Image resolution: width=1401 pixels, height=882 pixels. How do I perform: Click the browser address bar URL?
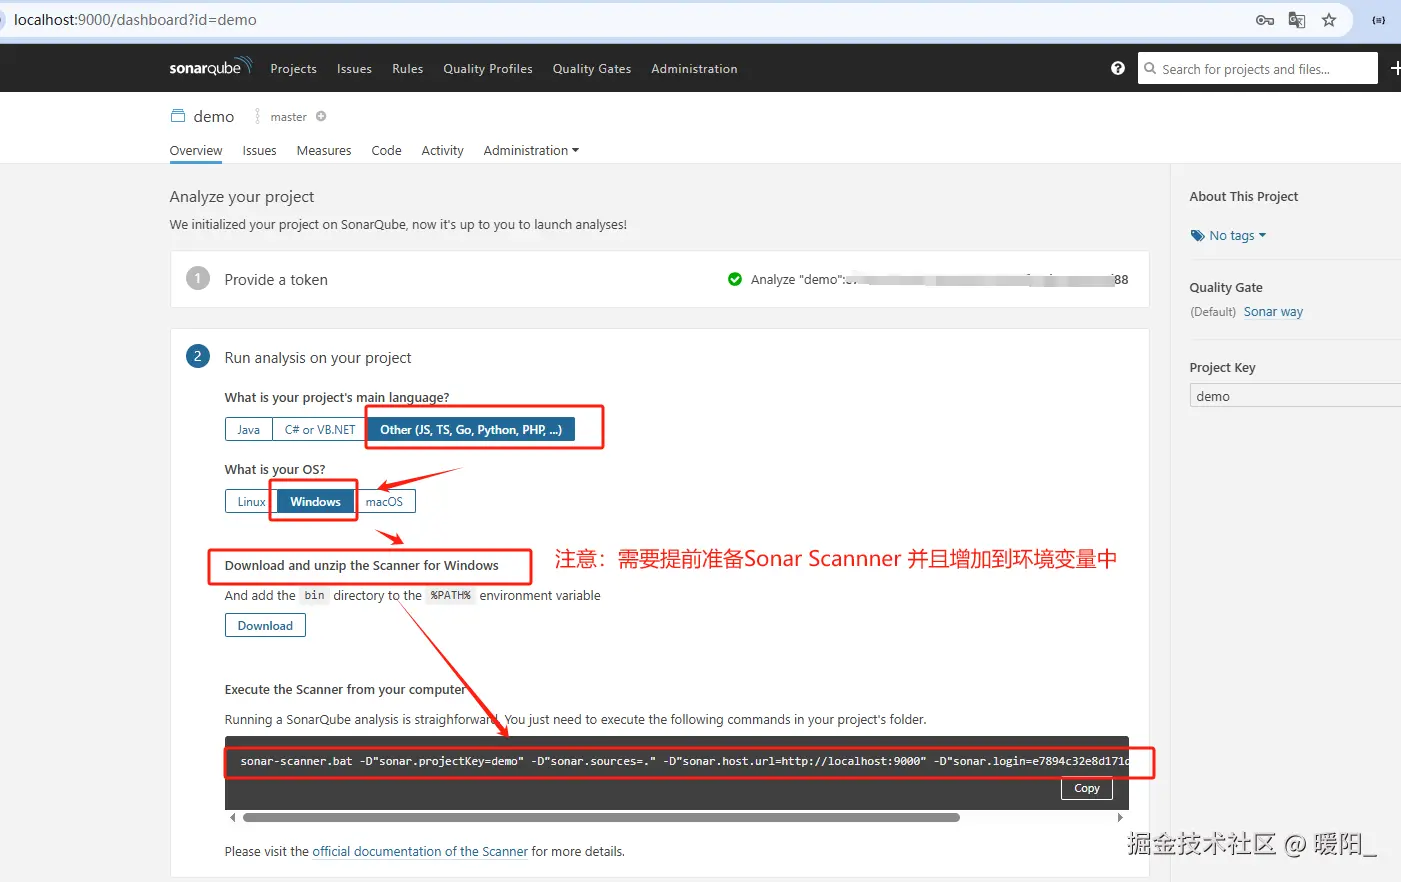135,20
